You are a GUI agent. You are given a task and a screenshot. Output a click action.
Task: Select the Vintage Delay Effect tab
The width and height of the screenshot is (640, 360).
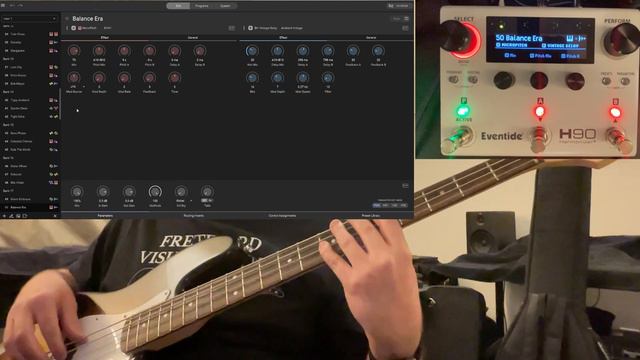click(x=283, y=38)
